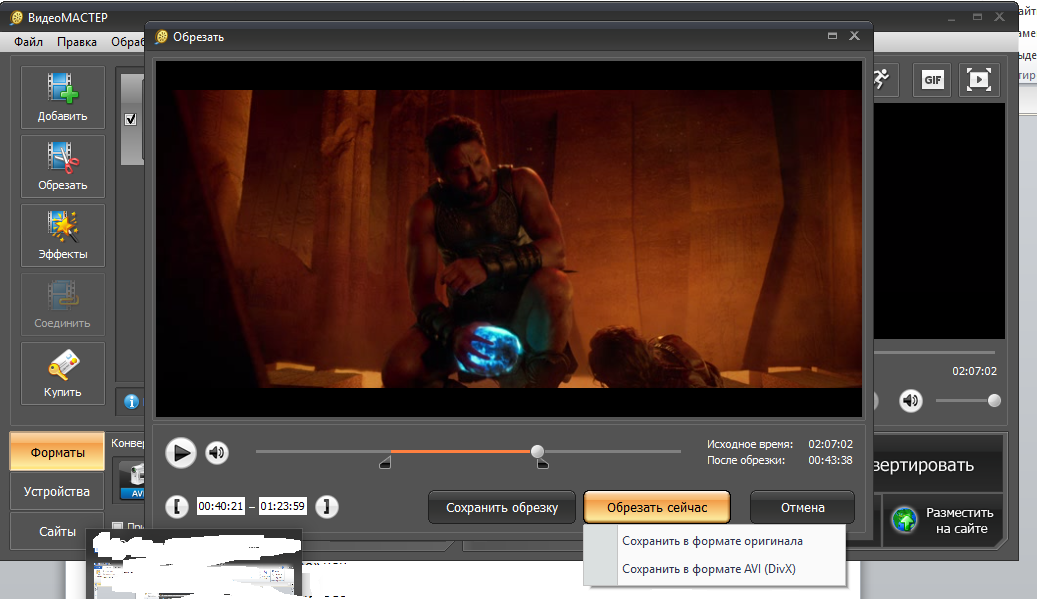Open the Файл menu
This screenshot has width=1037, height=599.
28,42
